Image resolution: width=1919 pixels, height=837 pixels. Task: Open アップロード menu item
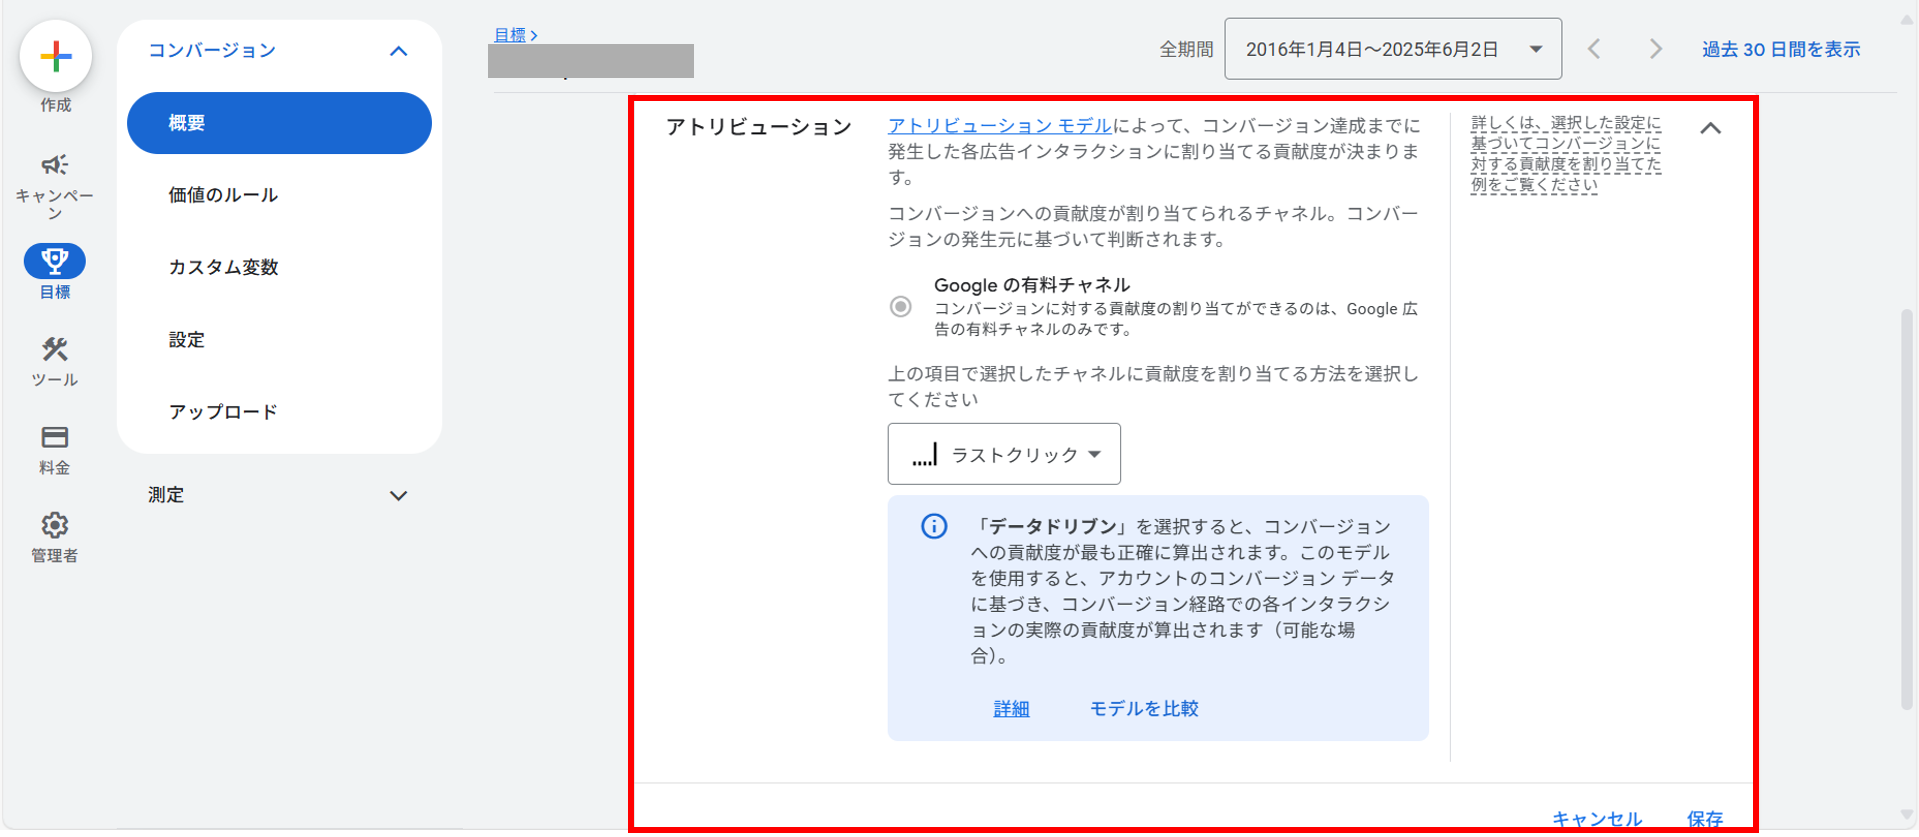tap(223, 412)
